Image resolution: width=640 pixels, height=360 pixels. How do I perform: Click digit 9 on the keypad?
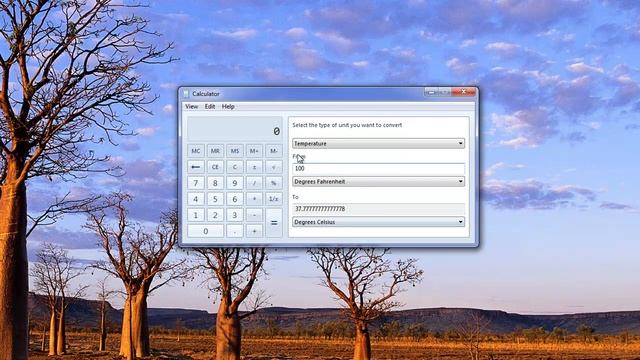click(x=235, y=183)
